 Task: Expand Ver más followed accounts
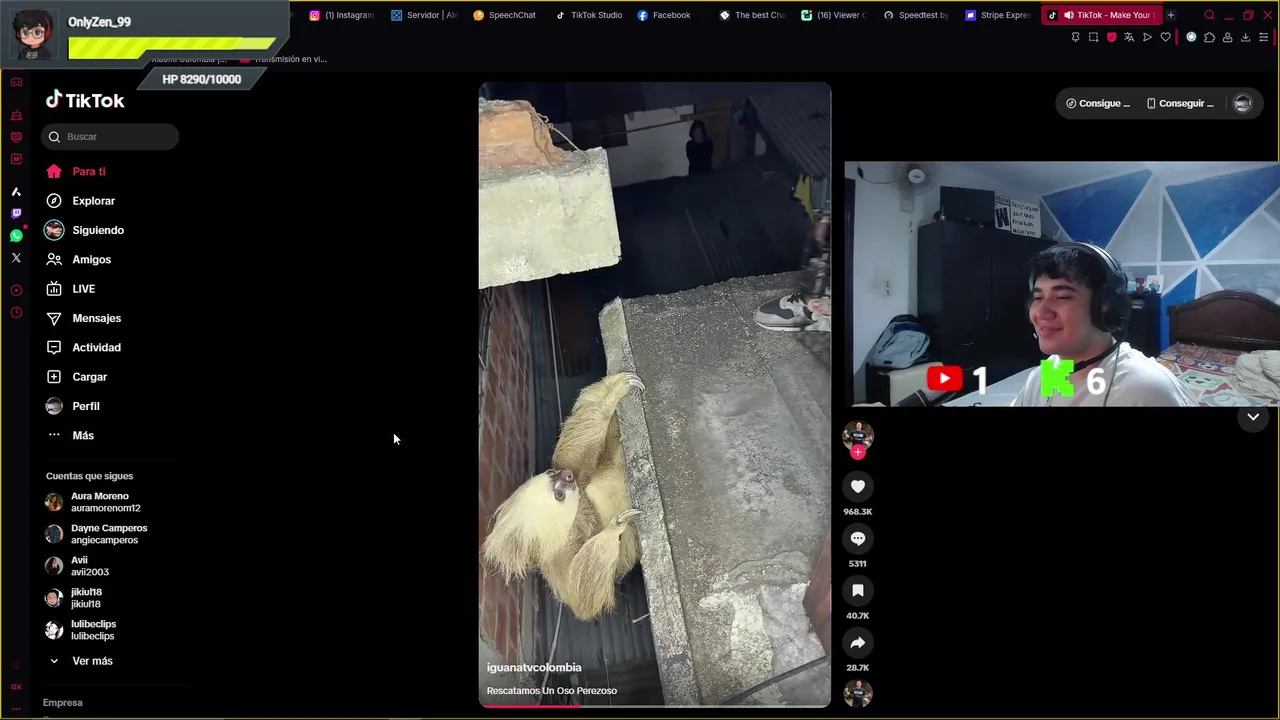[80, 661]
